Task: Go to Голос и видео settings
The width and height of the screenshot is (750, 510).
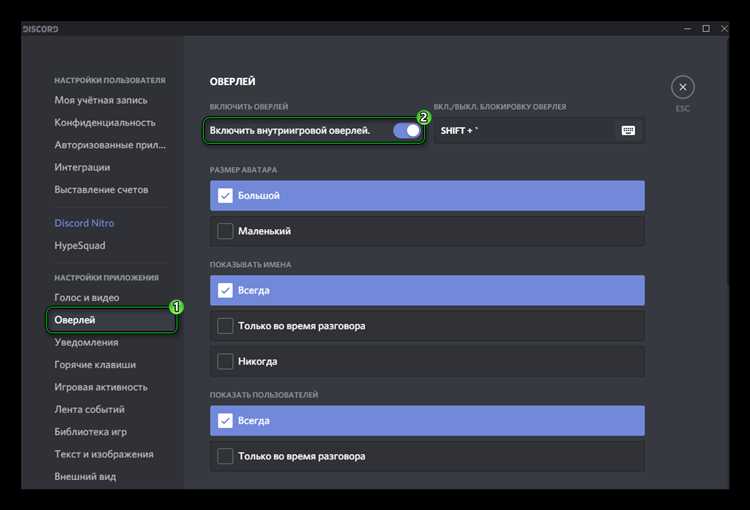Action: click(x=87, y=298)
